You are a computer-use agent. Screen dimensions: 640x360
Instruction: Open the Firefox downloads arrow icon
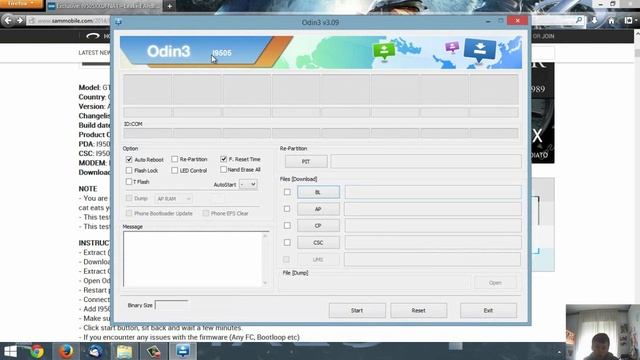[594, 20]
